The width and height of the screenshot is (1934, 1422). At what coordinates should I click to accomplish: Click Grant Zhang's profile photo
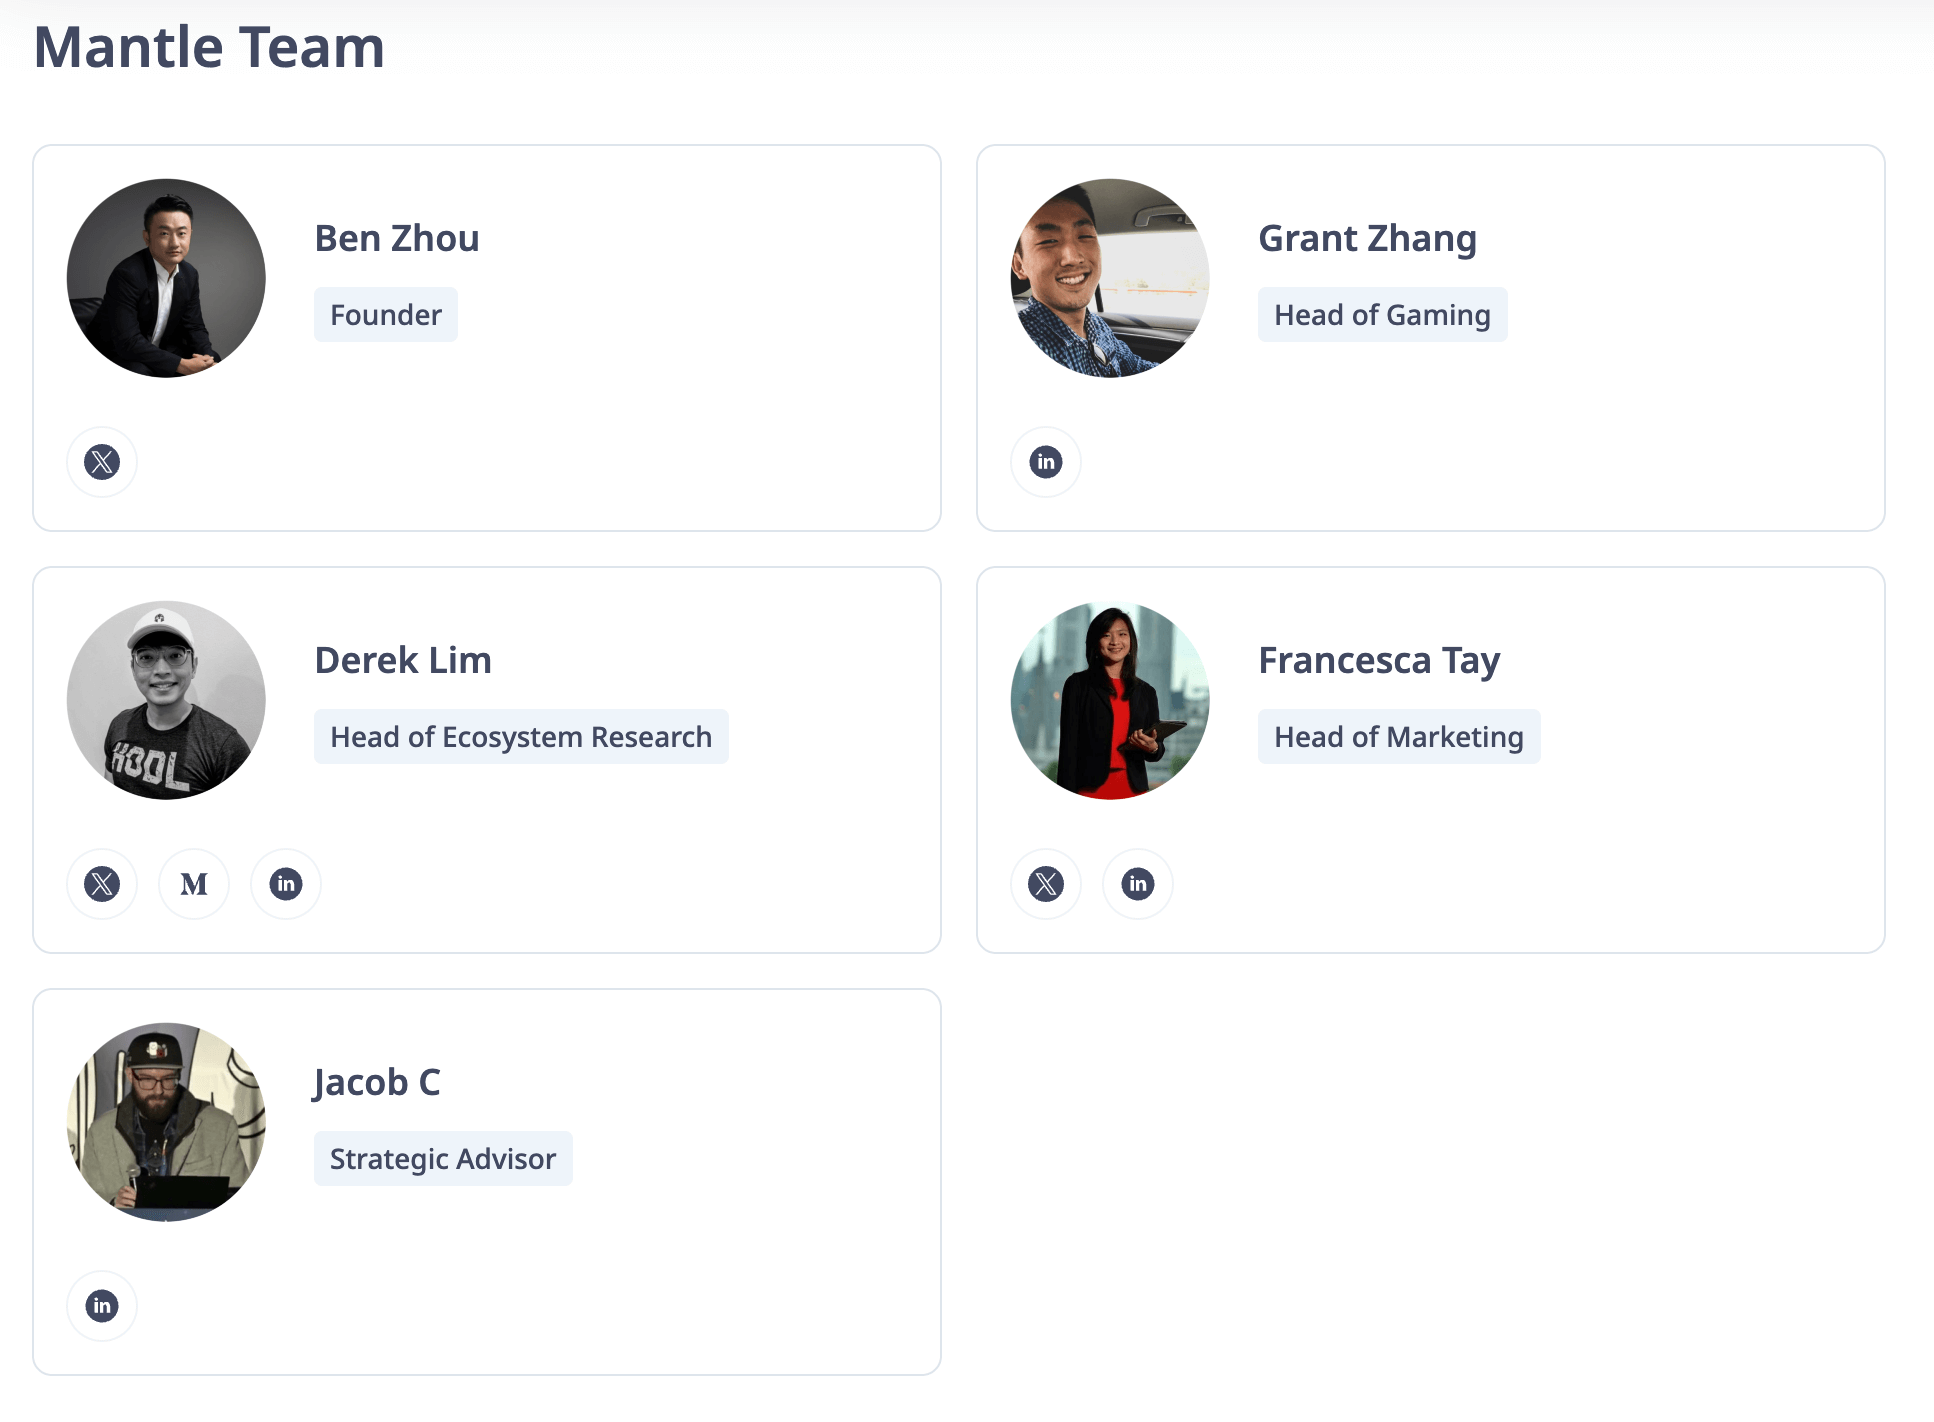point(1110,278)
